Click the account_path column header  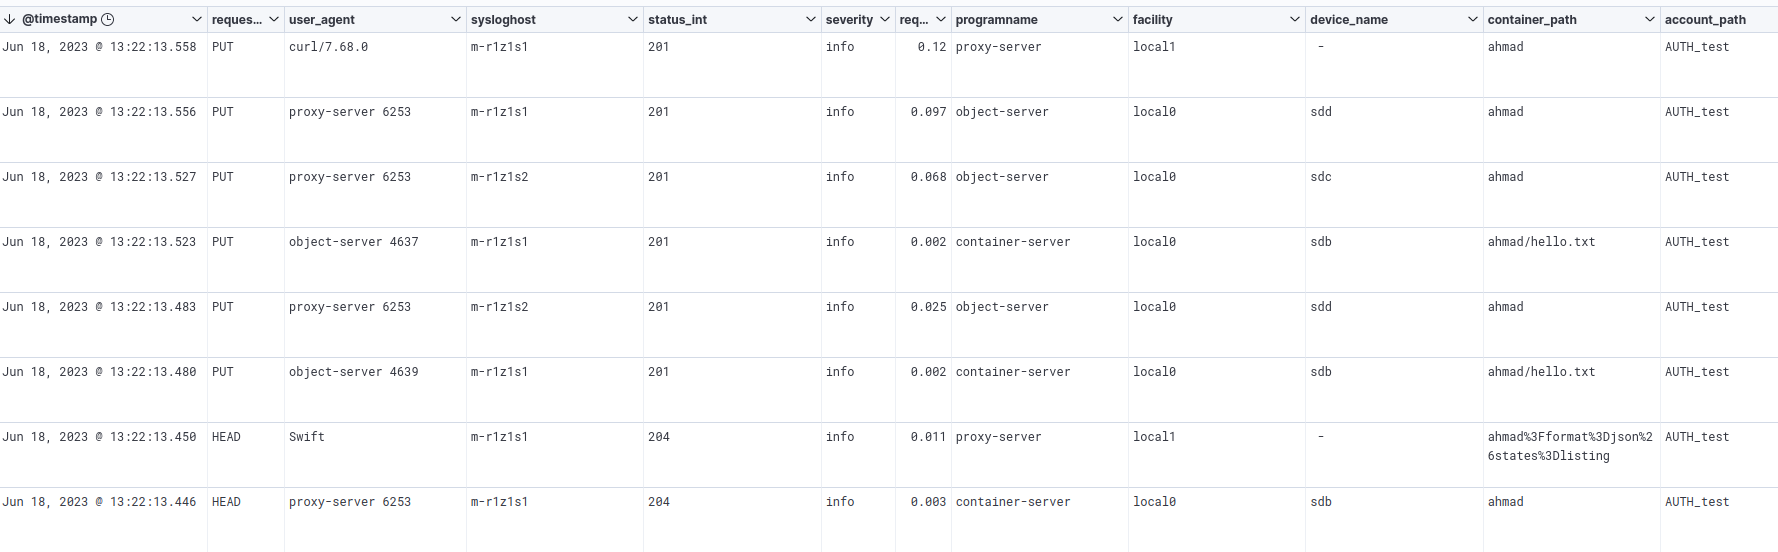pyautogui.click(x=1705, y=19)
